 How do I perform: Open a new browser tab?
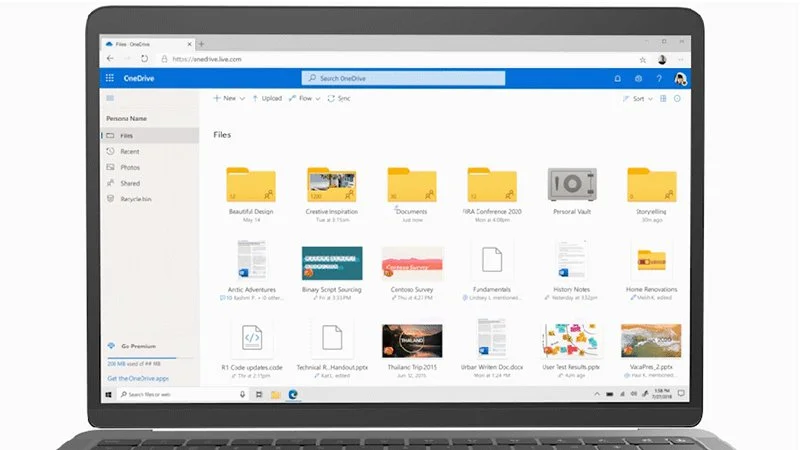[201, 44]
